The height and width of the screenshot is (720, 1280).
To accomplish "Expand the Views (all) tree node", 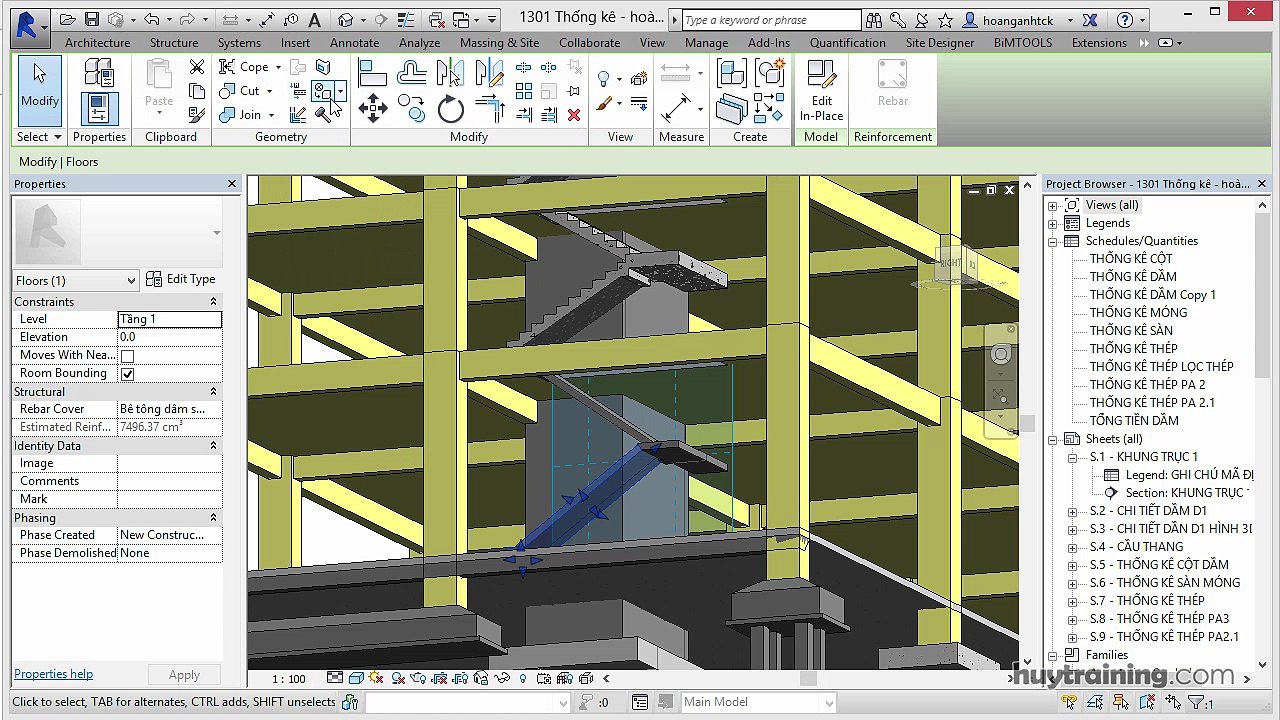I will click(x=1053, y=205).
